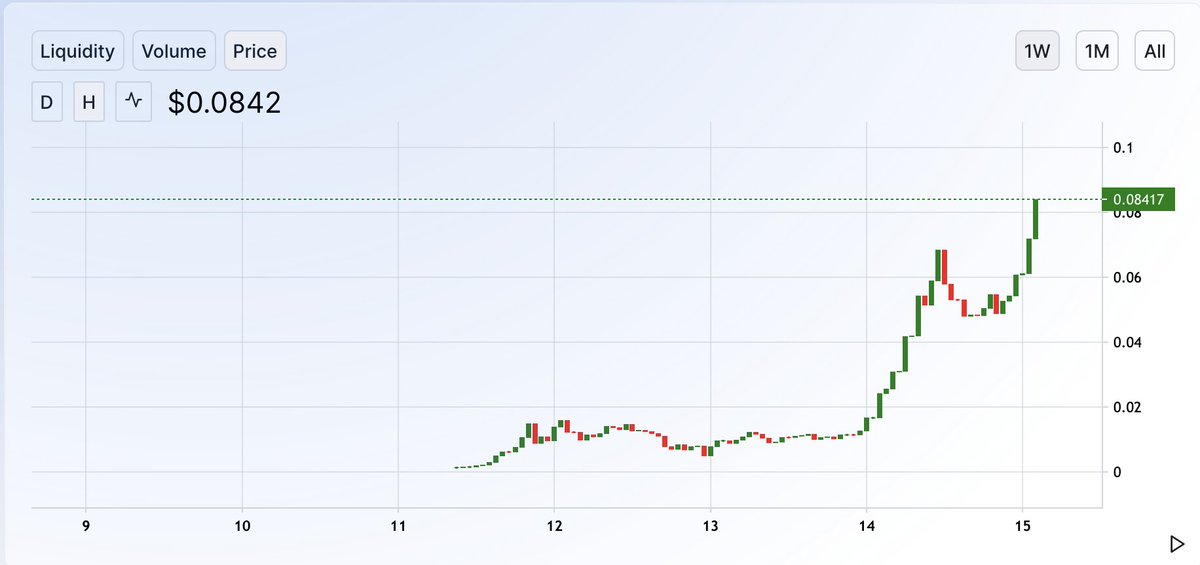Switch to line chart icon
The height and width of the screenshot is (565, 1200).
pos(133,102)
